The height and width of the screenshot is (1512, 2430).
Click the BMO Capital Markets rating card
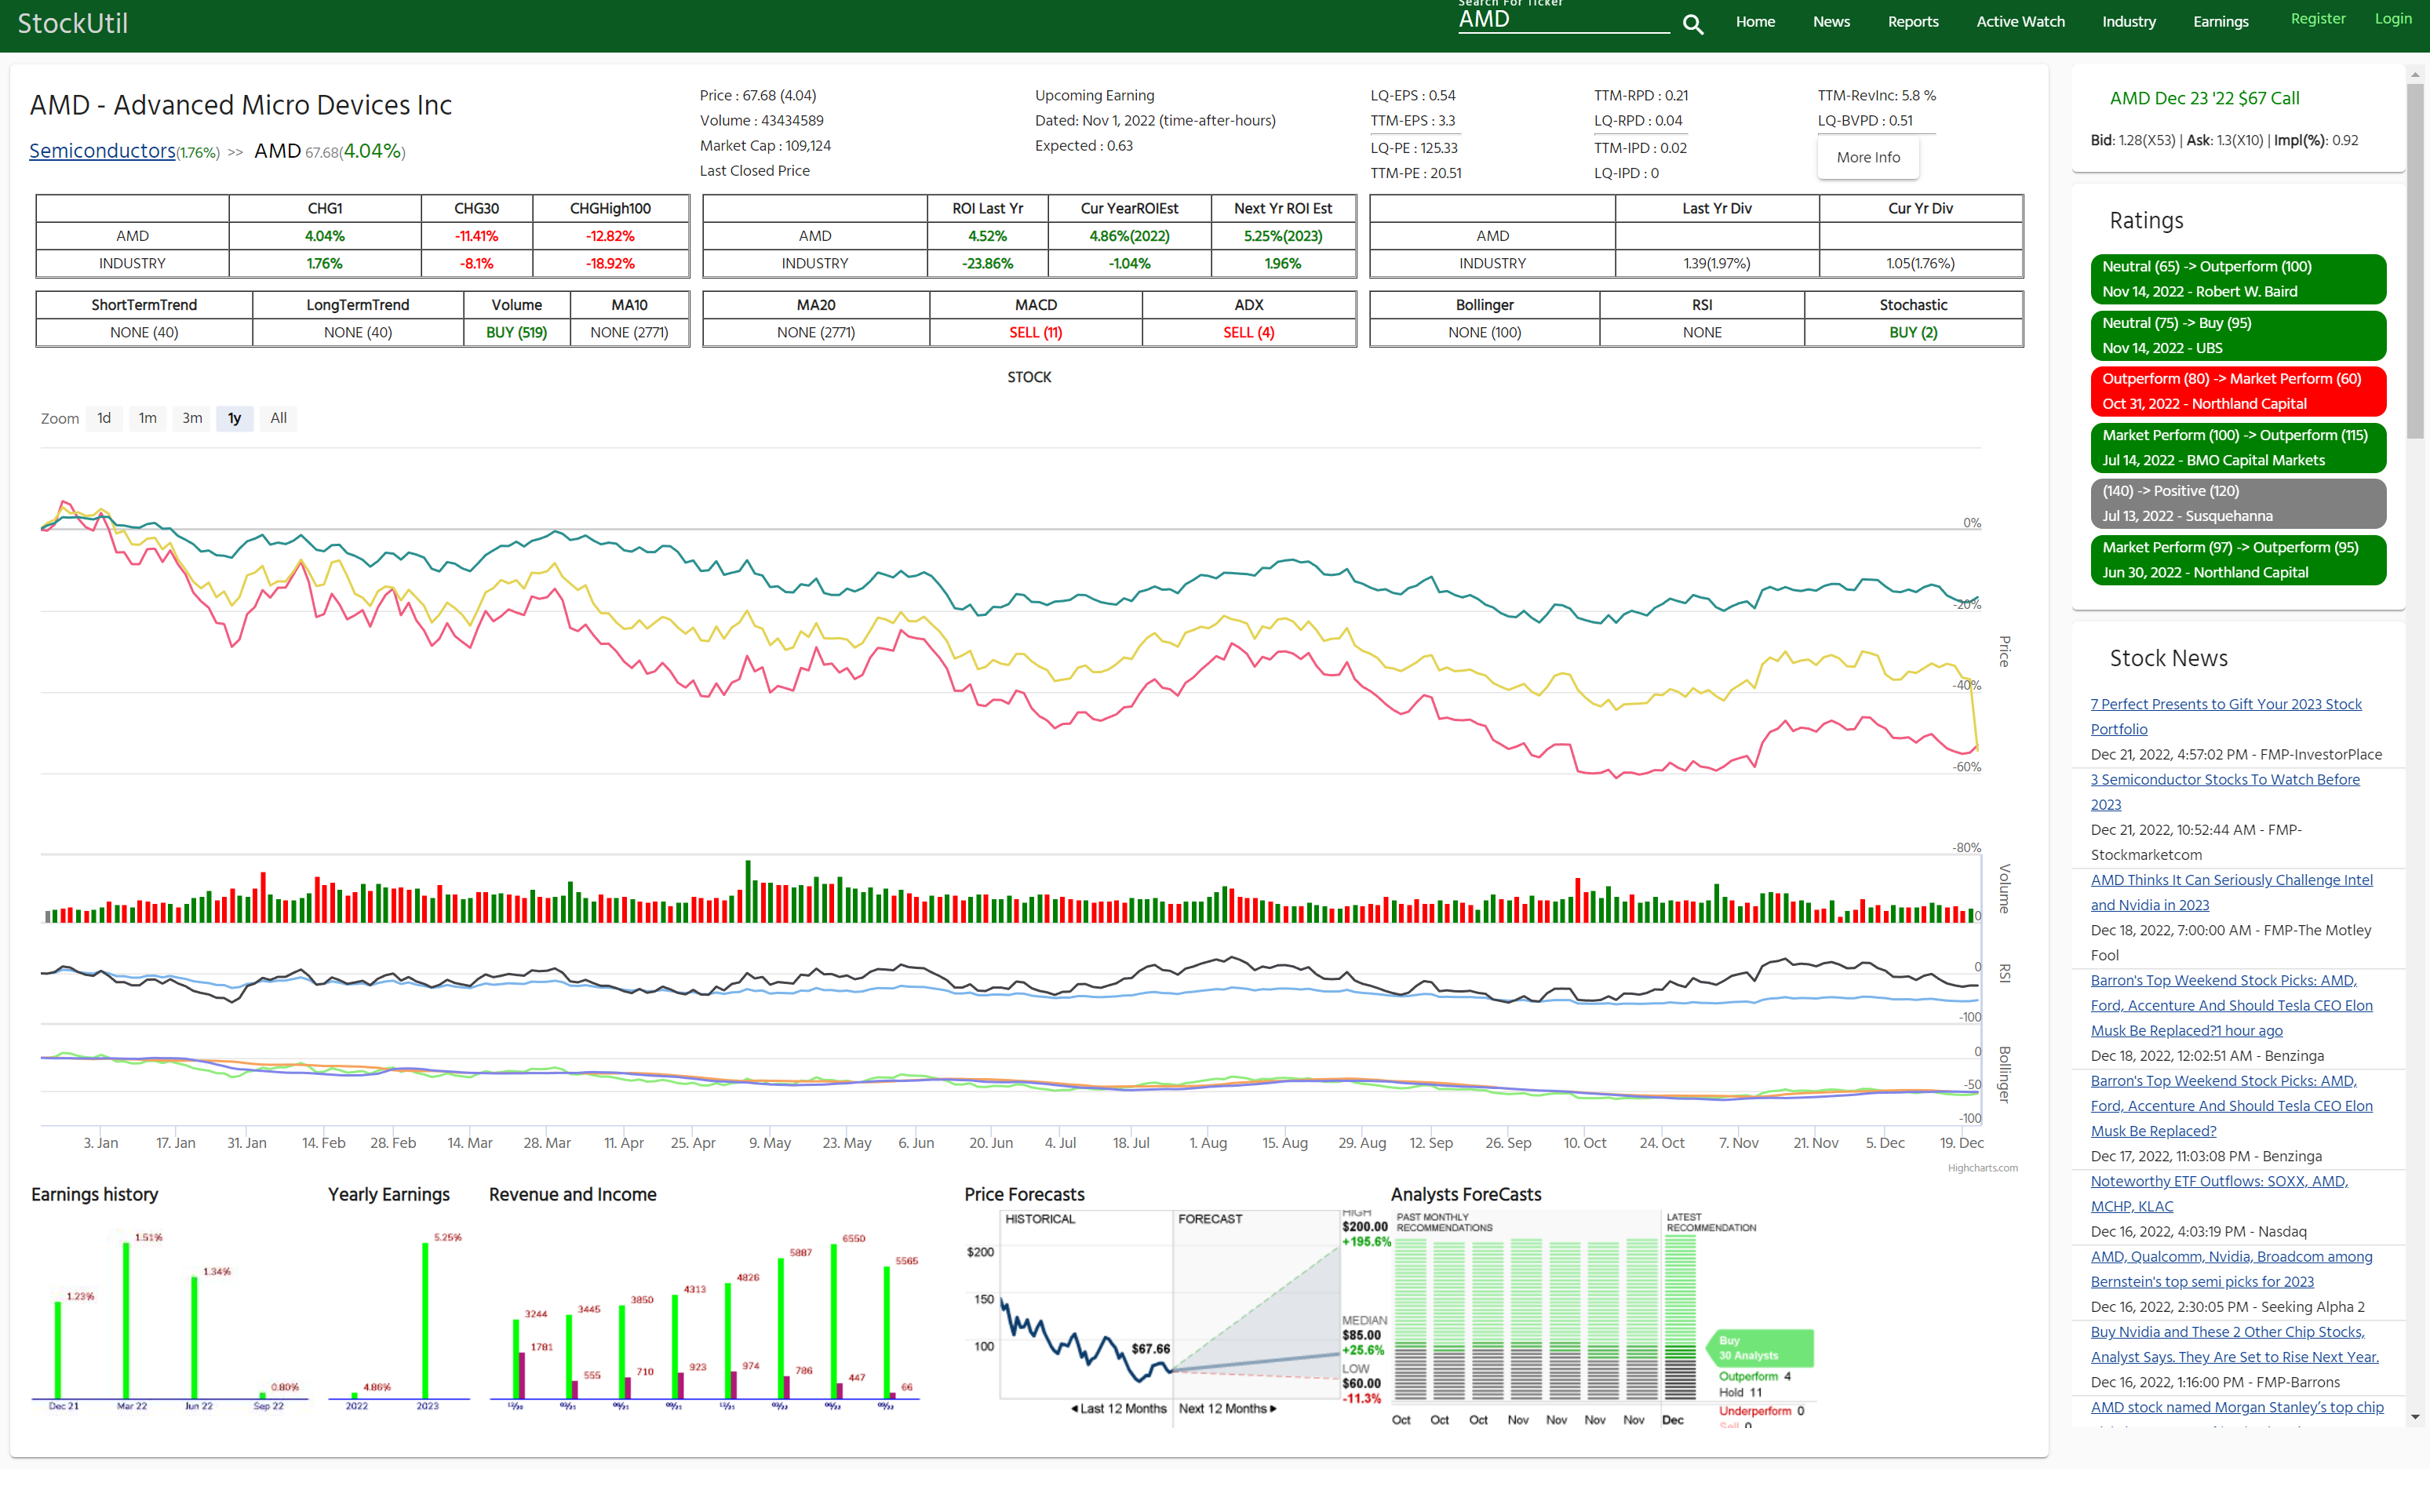(2238, 448)
